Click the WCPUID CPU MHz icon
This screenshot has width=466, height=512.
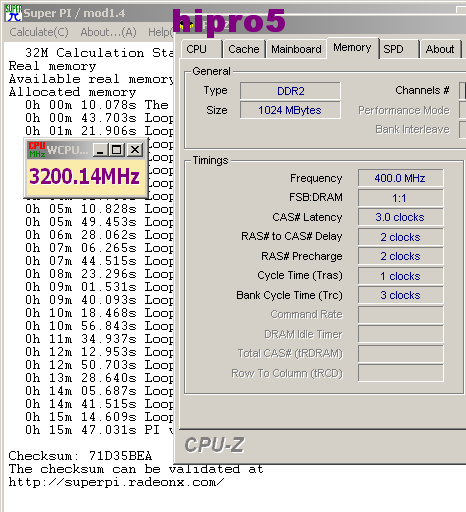(x=37, y=150)
